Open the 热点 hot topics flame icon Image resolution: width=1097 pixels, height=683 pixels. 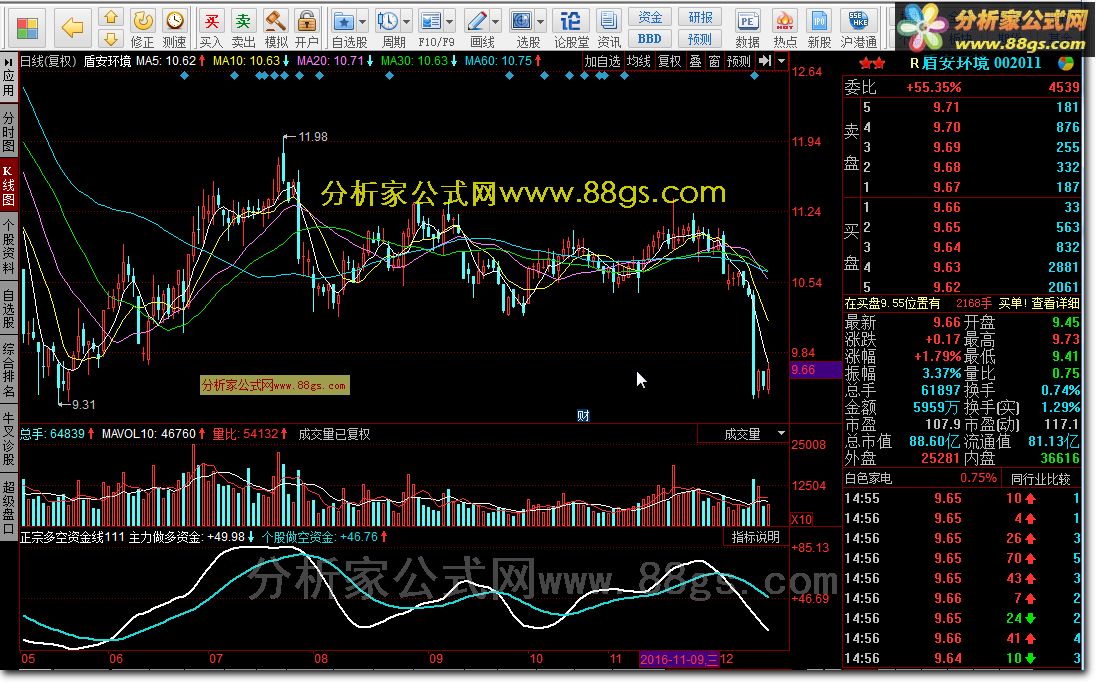coord(785,21)
